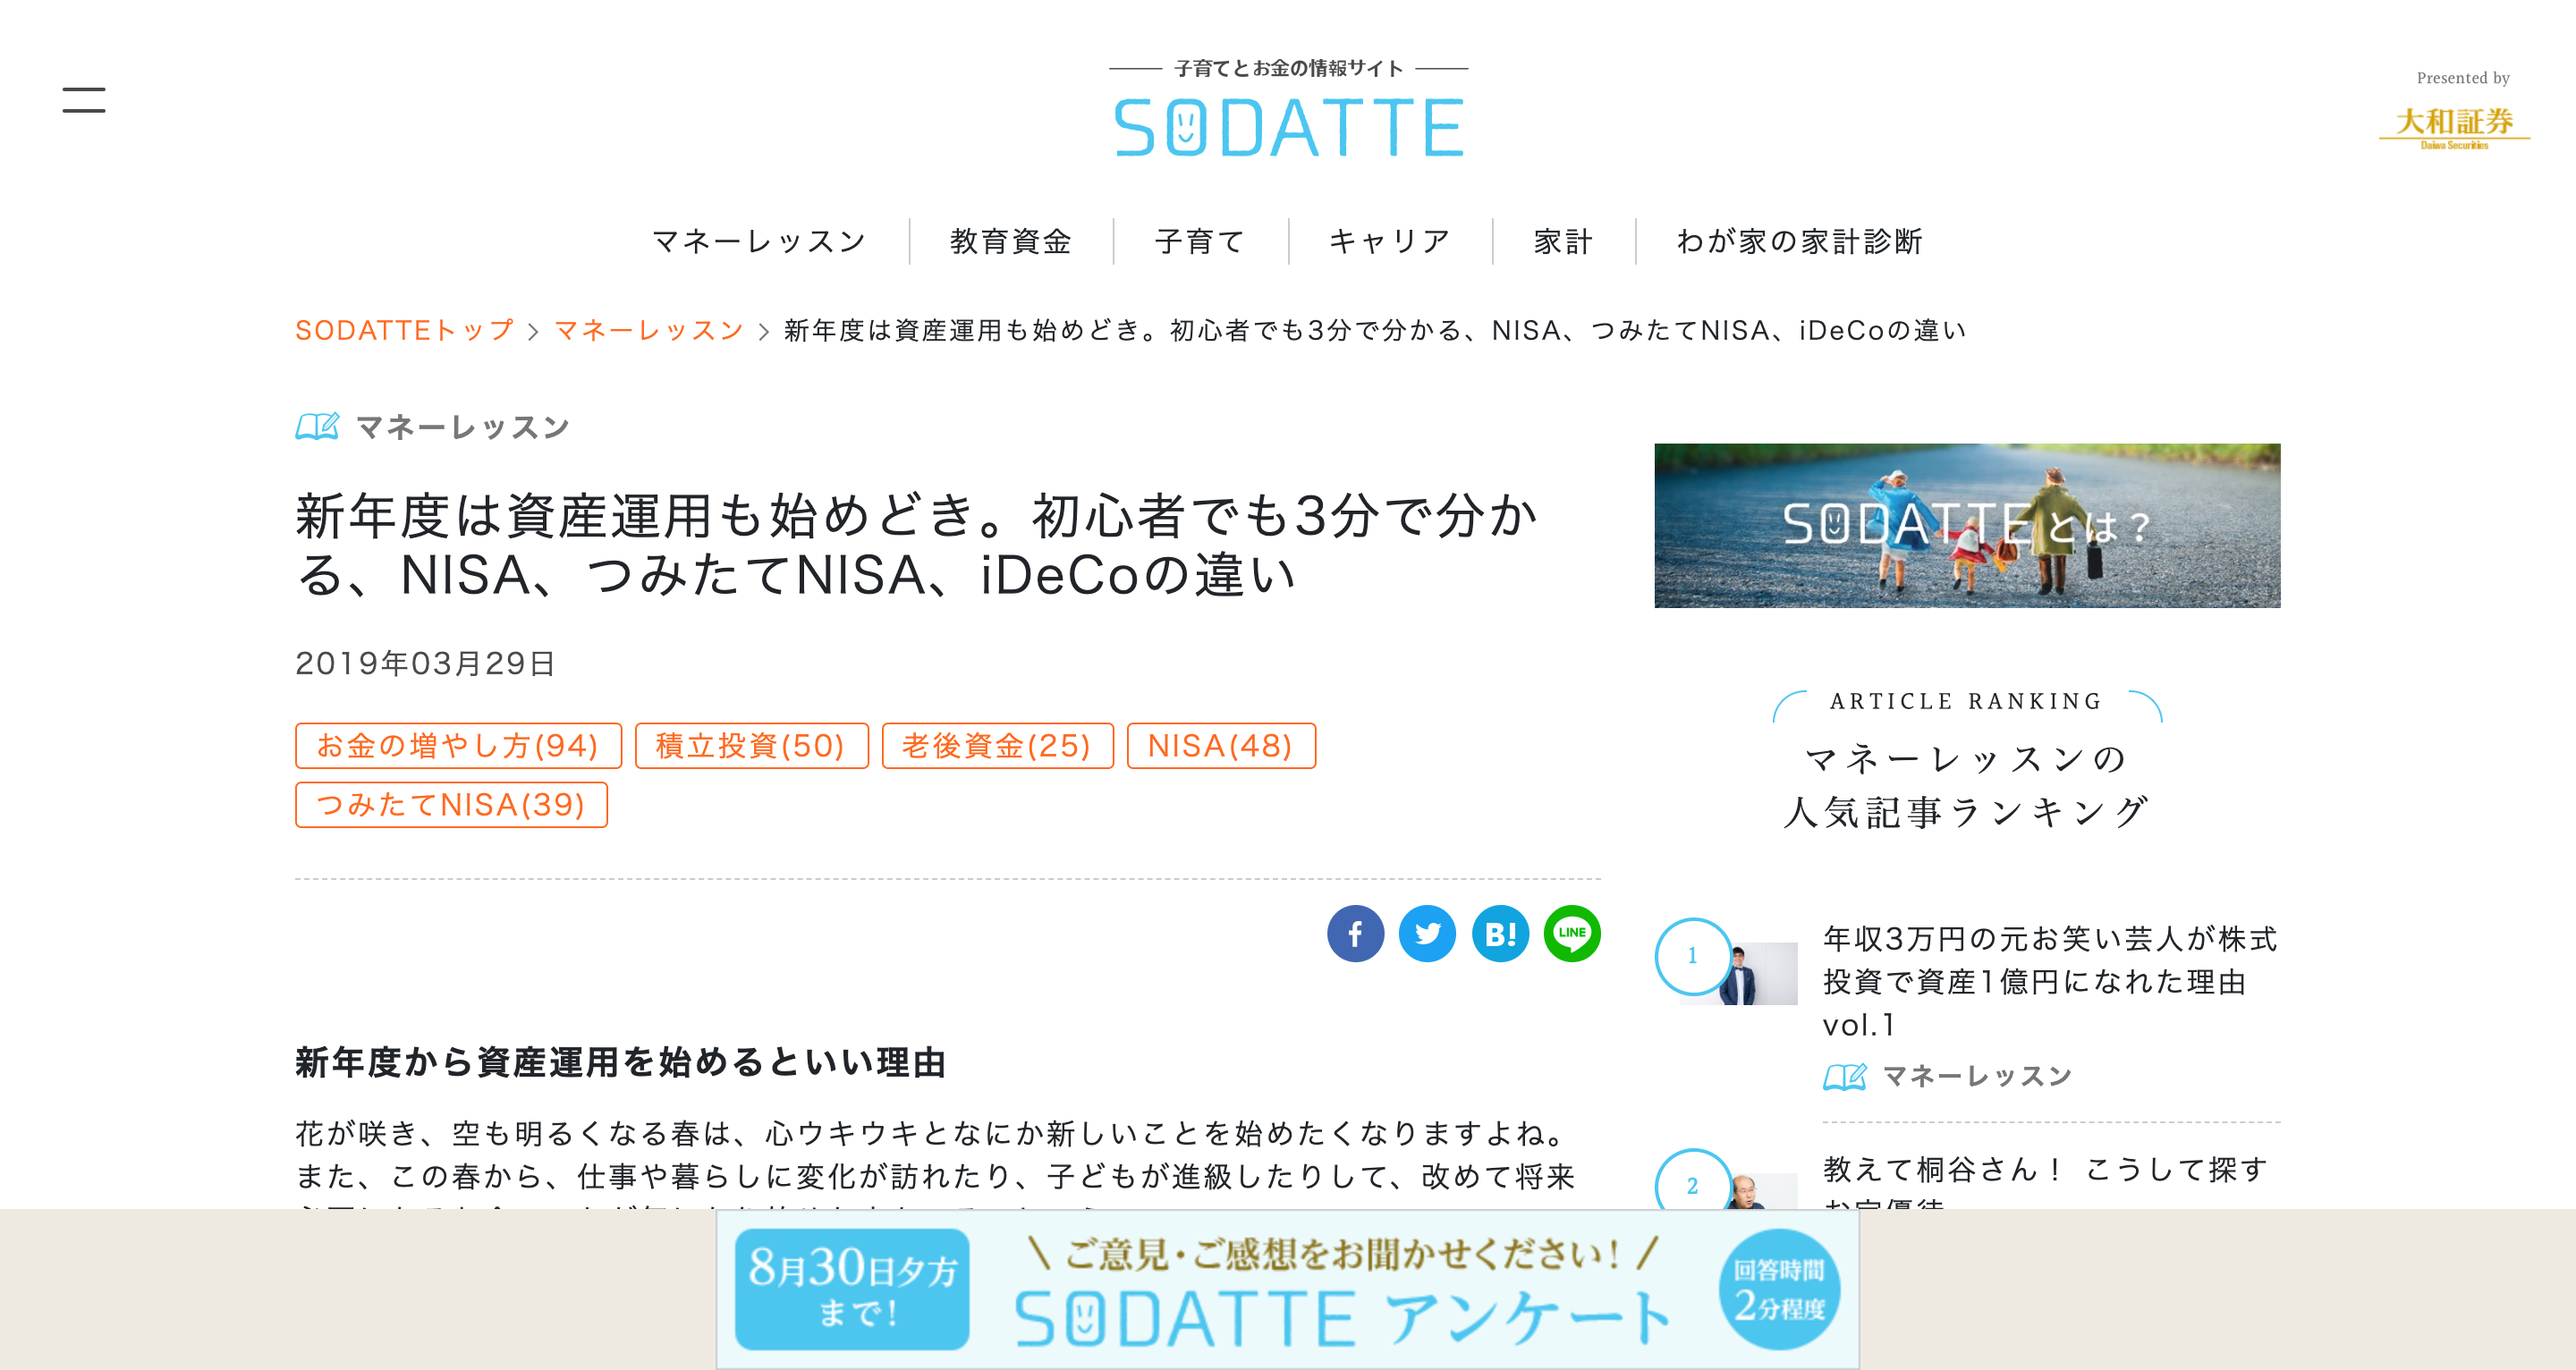Click book icon under ranking article 1

tap(1845, 1077)
